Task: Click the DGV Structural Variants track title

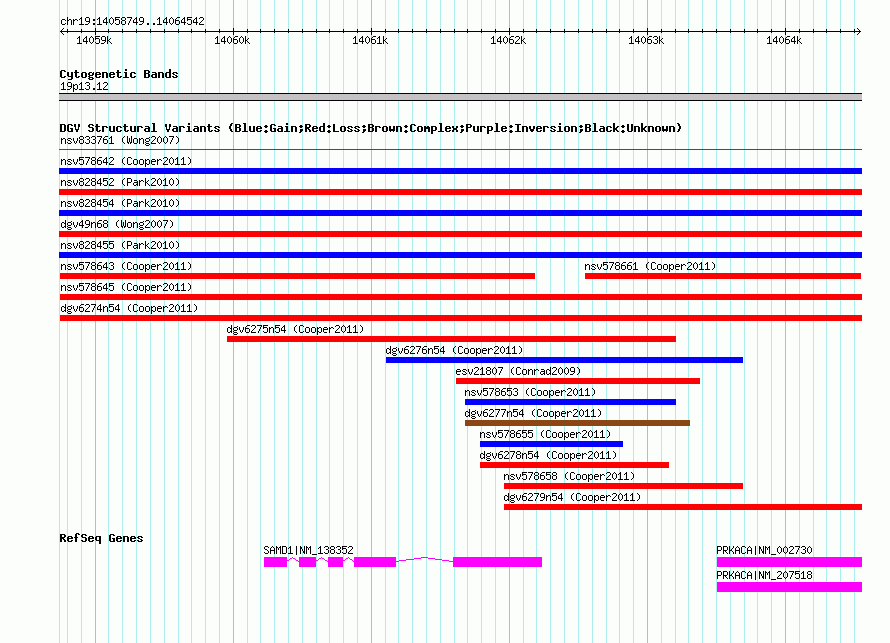Action: pos(370,128)
